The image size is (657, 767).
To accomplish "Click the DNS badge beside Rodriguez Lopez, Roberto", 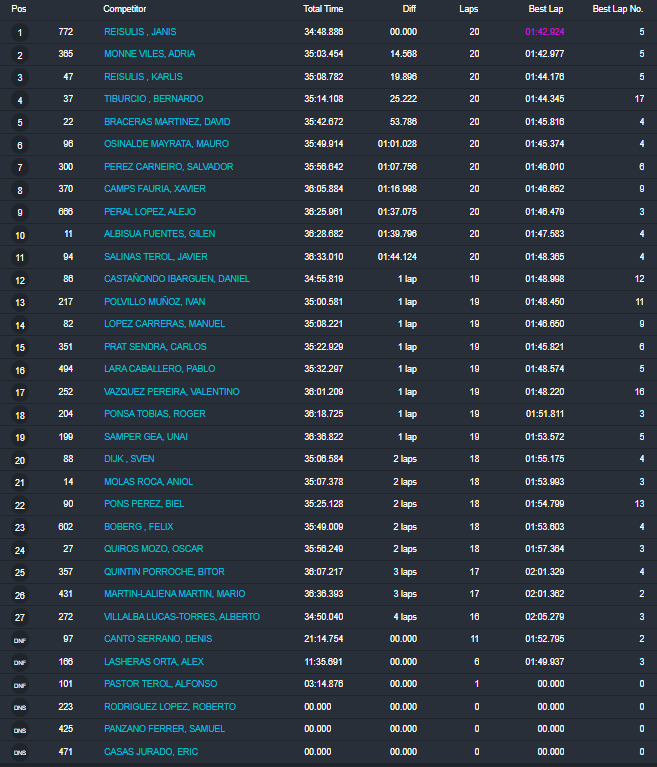I will 20,707.
